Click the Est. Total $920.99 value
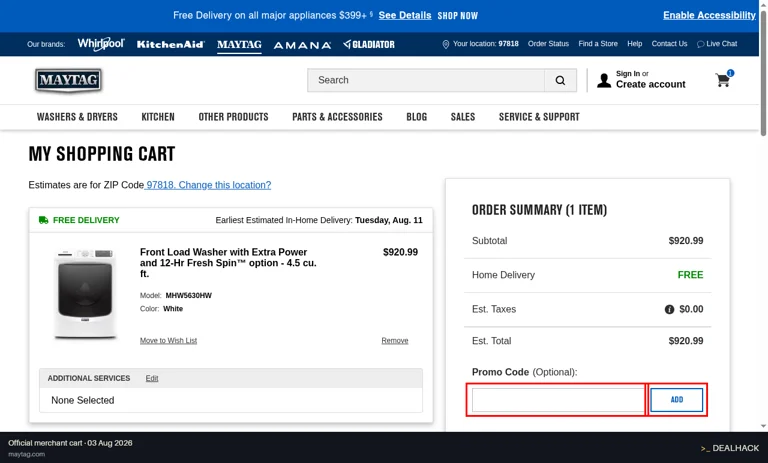The width and height of the screenshot is (768, 463). pos(686,341)
